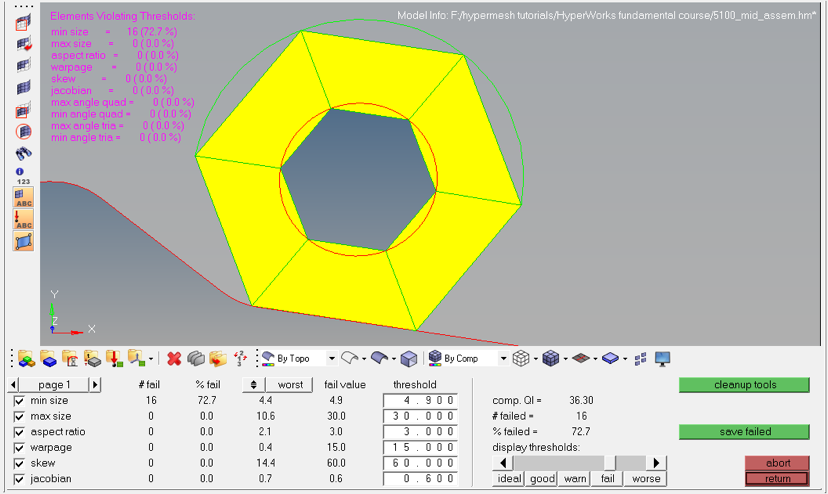Go to next criteria page arrow

95,385
